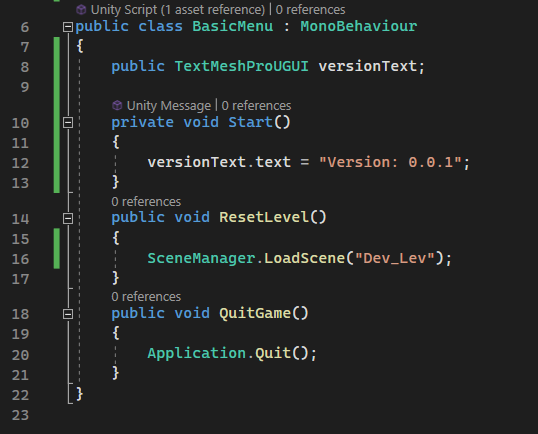Select line number 12 in the gutter

click(20, 163)
